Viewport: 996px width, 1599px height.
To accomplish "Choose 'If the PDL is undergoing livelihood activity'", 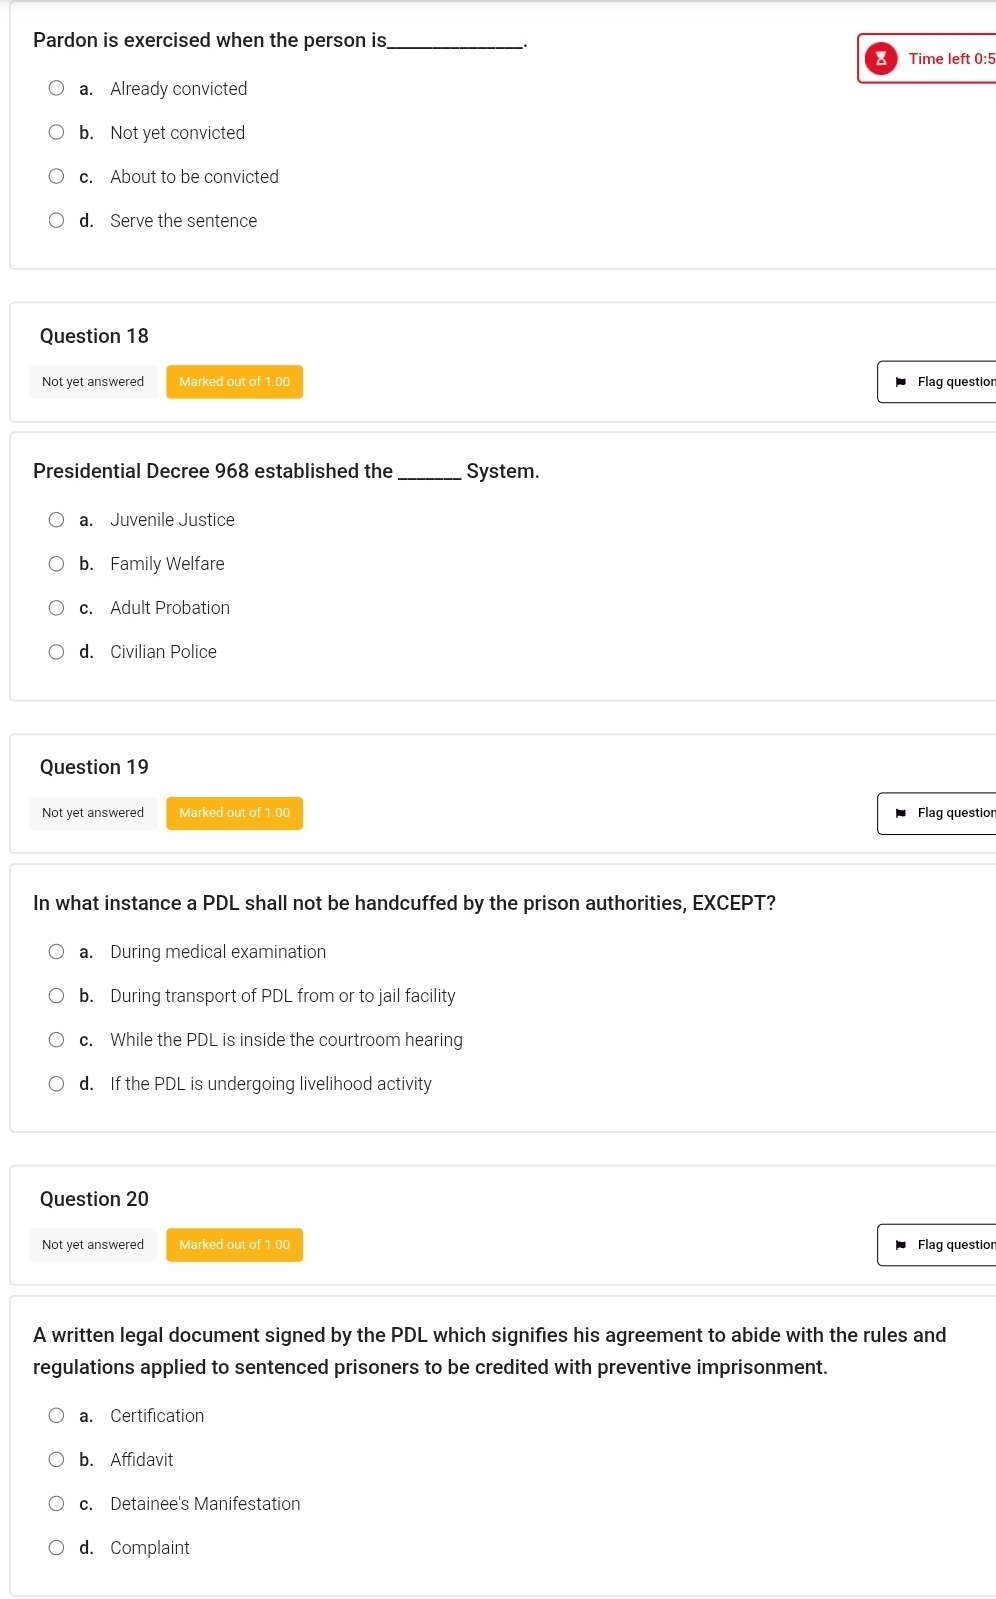I will pos(57,1084).
